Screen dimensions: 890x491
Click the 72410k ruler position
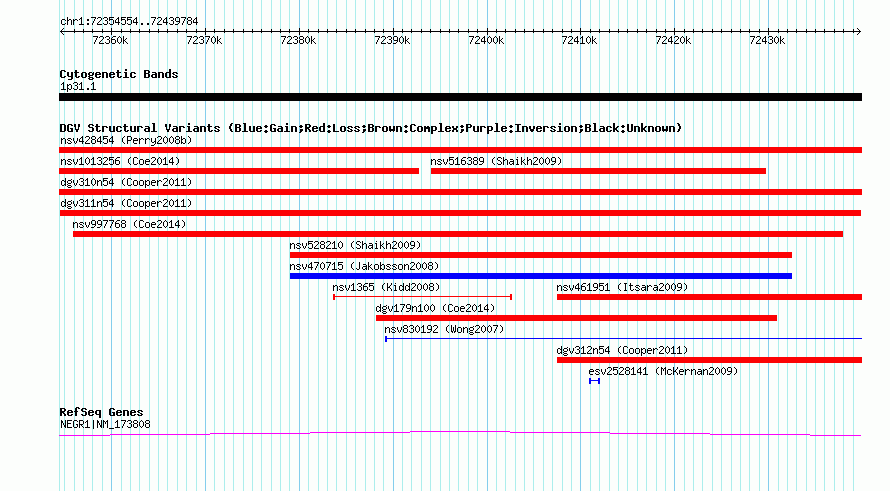coord(580,40)
